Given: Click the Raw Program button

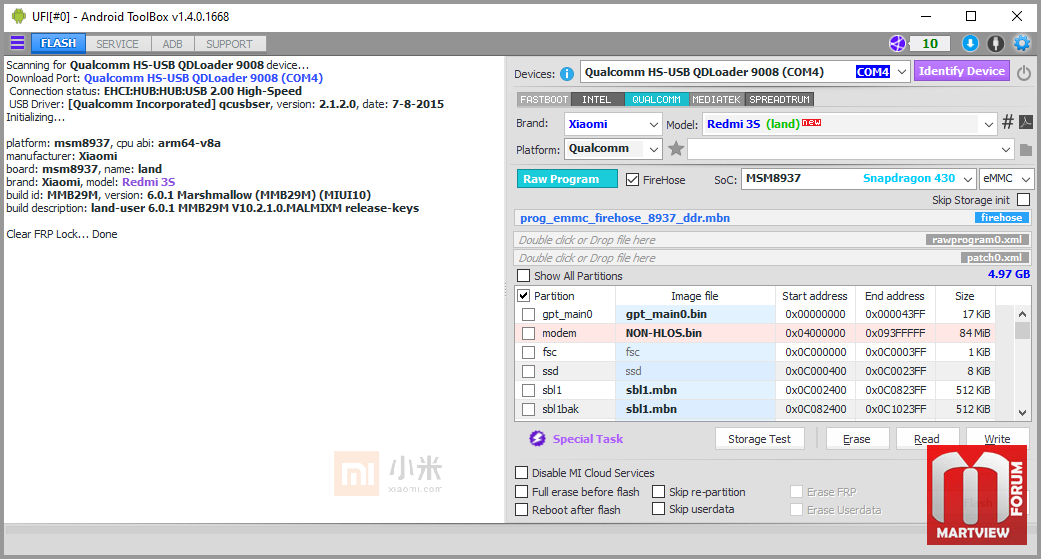Looking at the screenshot, I should coord(567,179).
